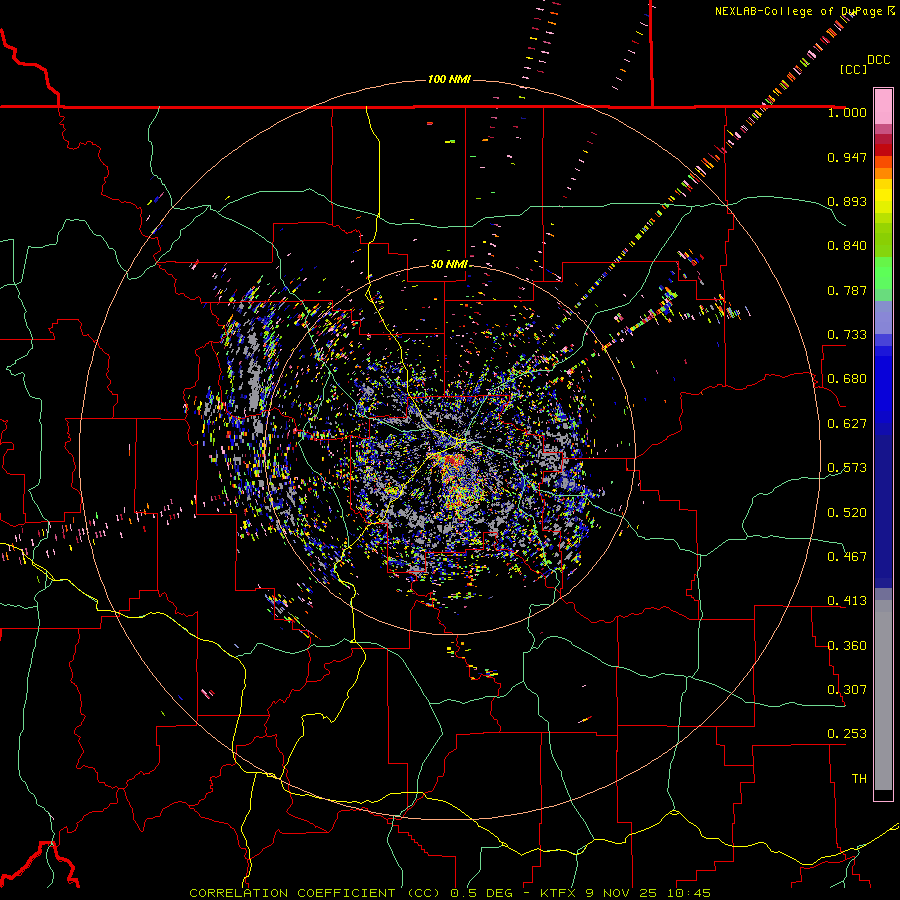Image resolution: width=900 pixels, height=900 pixels.
Task: Click the 0.947 scale value
Action: coord(847,157)
